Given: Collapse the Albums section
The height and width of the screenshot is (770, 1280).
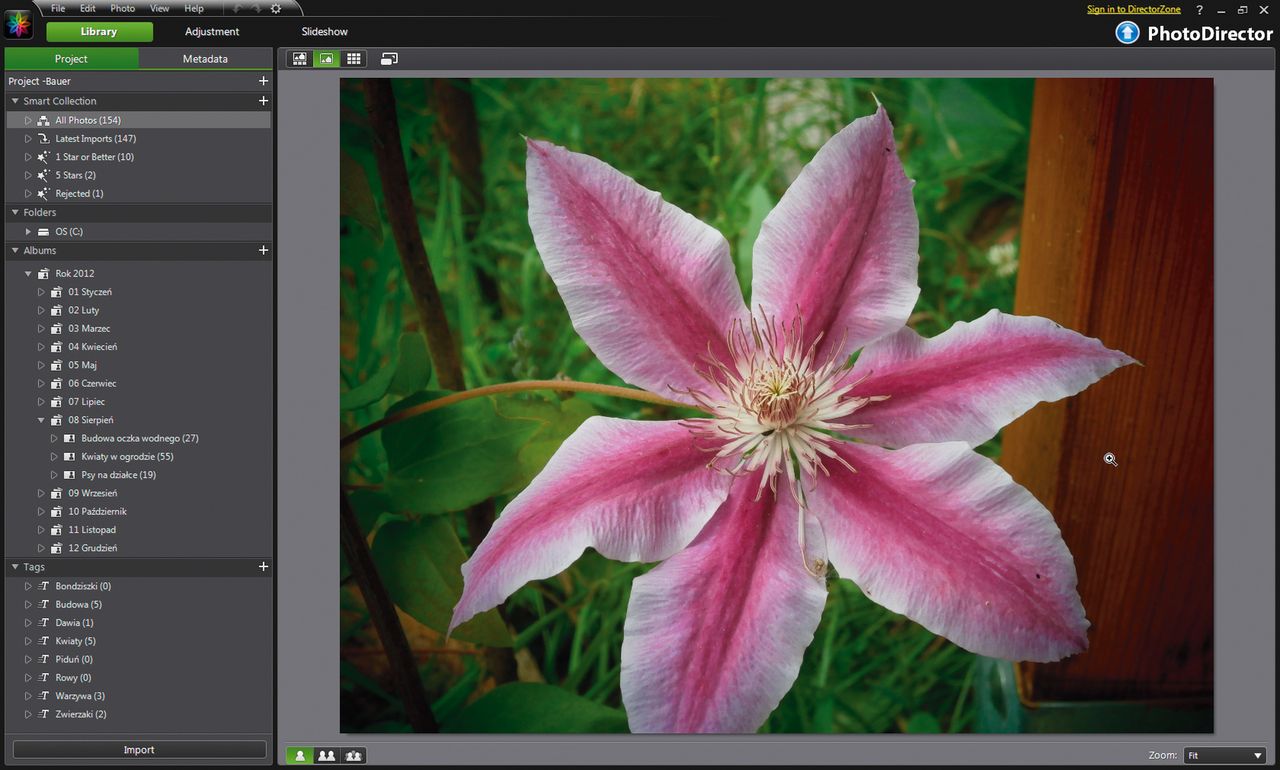Looking at the screenshot, I should click(x=14, y=250).
